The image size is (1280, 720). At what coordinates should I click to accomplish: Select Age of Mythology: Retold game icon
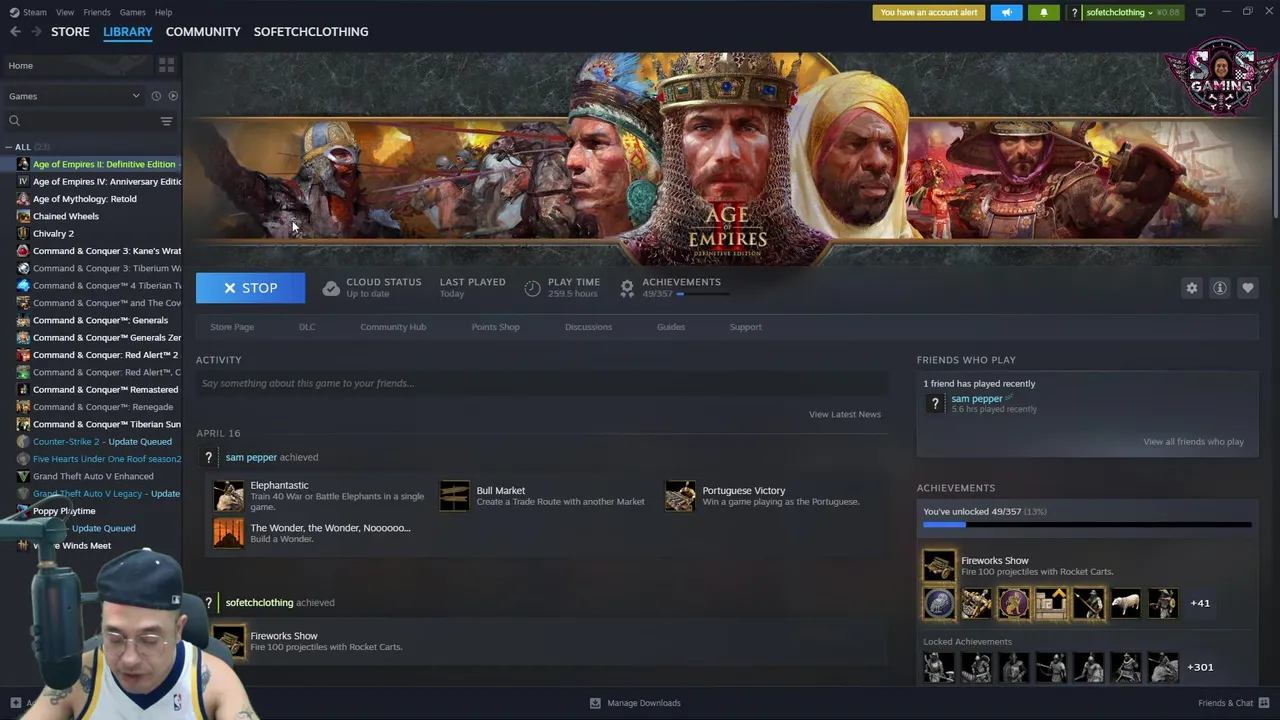23,199
